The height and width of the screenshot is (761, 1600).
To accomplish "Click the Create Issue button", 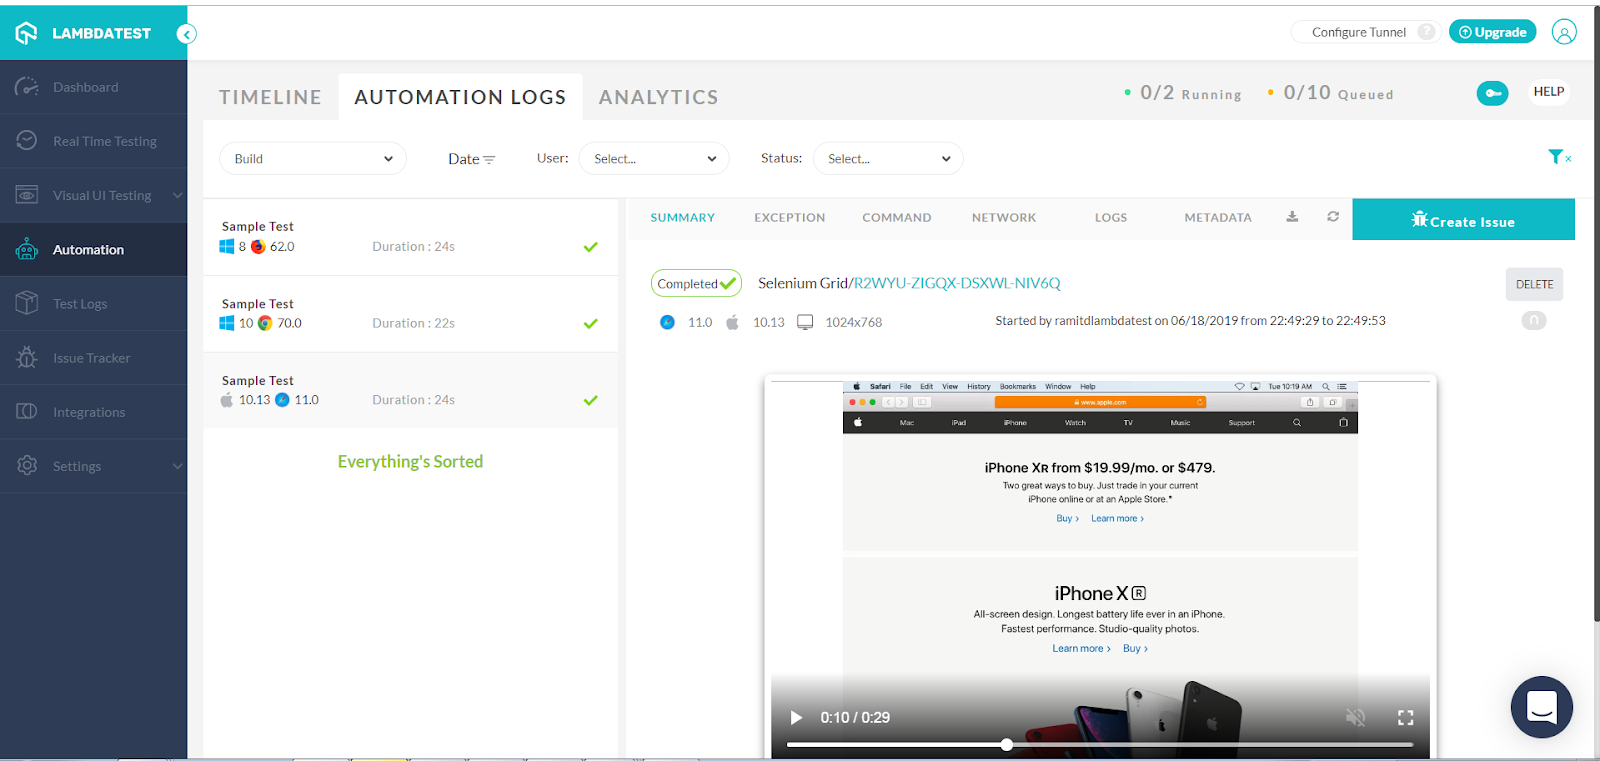I will click(x=1463, y=220).
